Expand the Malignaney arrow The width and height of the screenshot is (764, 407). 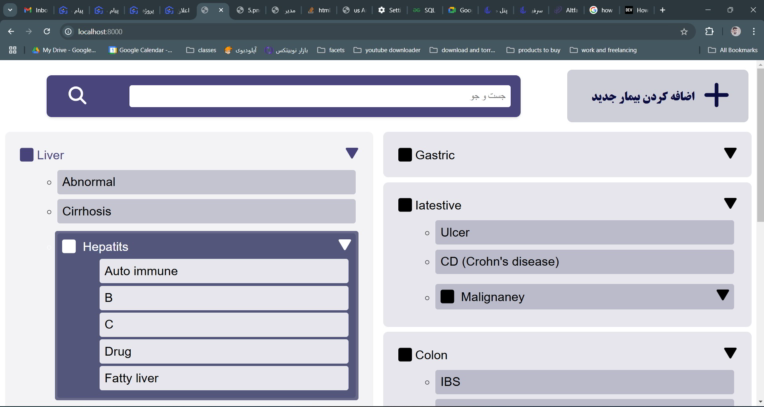pyautogui.click(x=723, y=294)
